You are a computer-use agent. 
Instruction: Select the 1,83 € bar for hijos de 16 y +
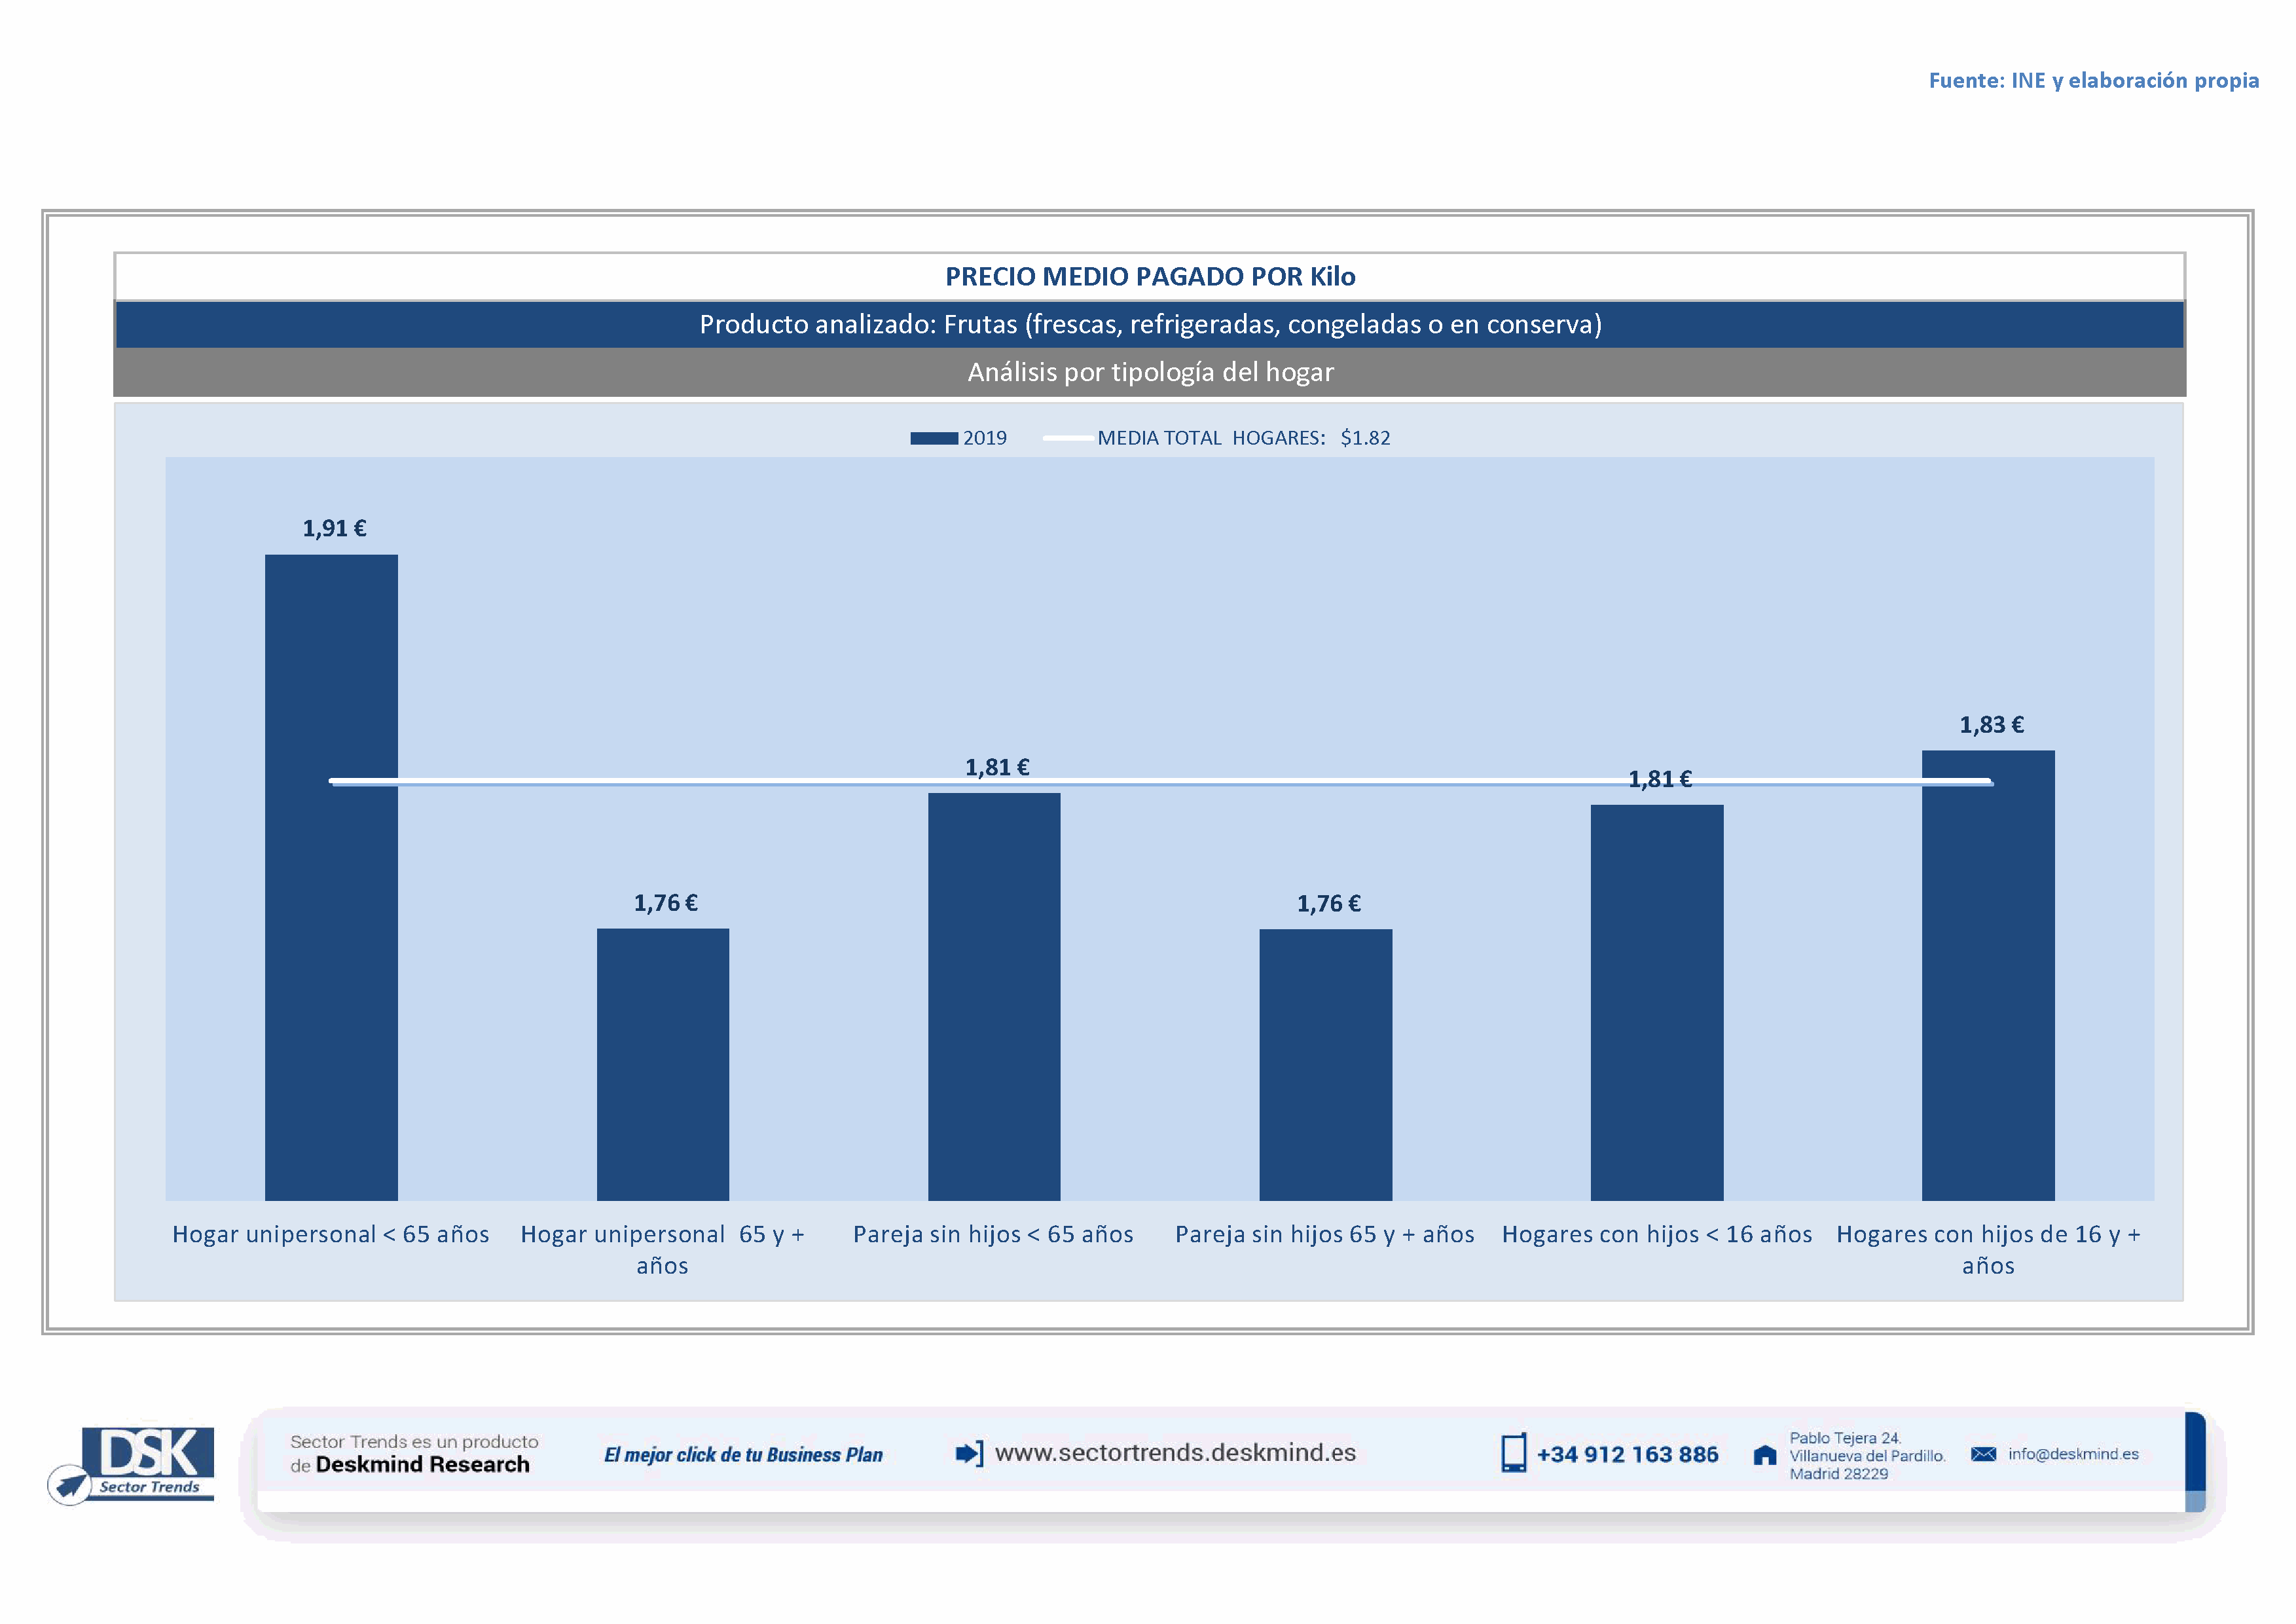[1987, 980]
